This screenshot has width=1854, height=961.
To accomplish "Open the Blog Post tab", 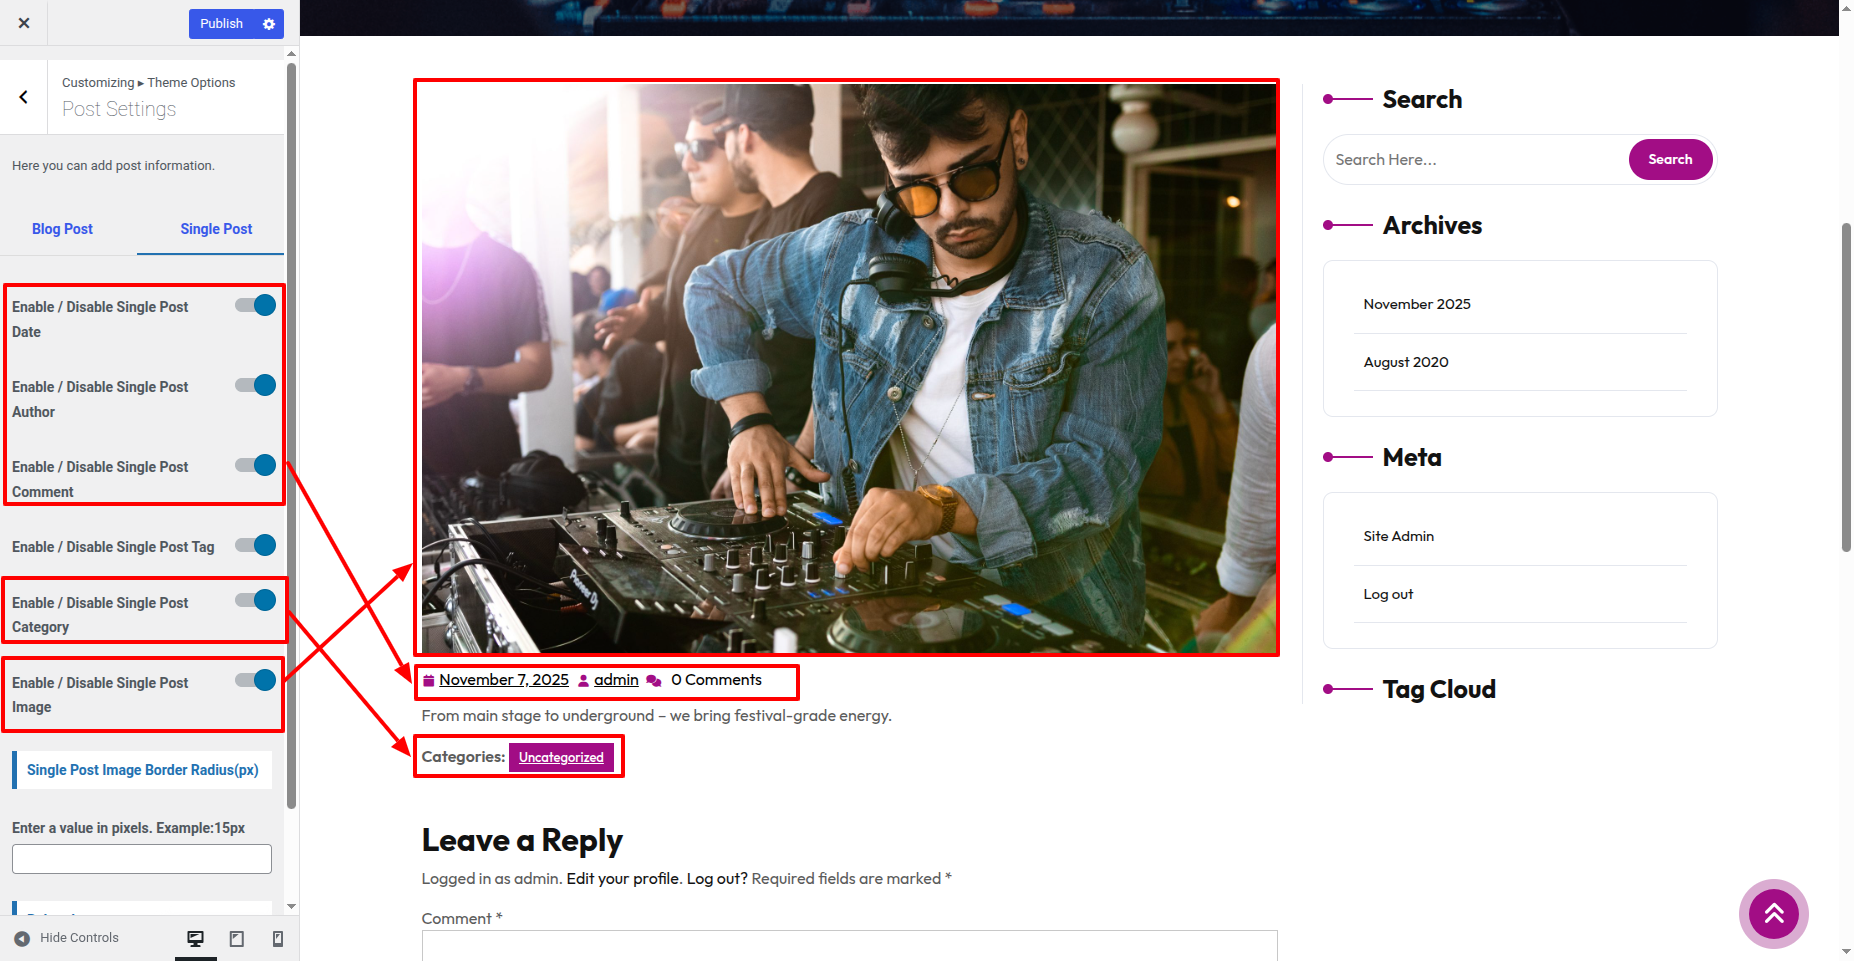I will coord(62,229).
